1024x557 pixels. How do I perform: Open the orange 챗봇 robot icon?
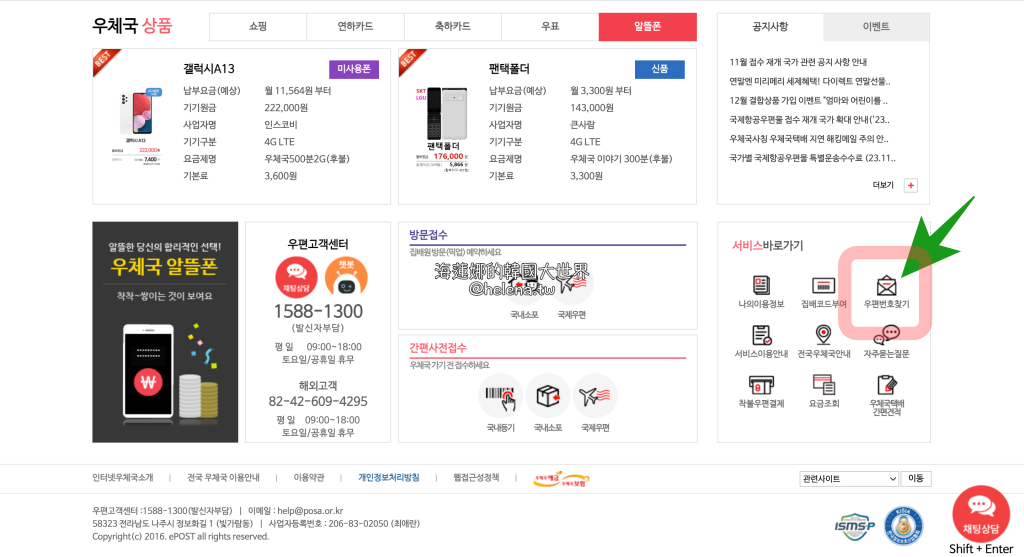(346, 276)
